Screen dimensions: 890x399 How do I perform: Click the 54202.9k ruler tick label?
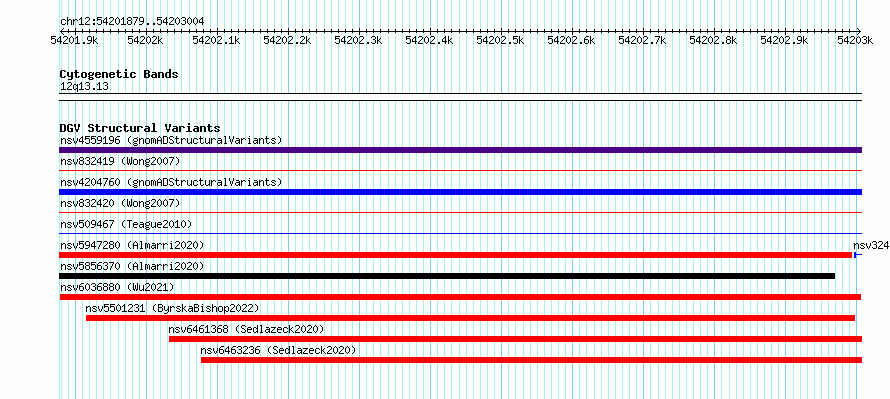[x=783, y=40]
